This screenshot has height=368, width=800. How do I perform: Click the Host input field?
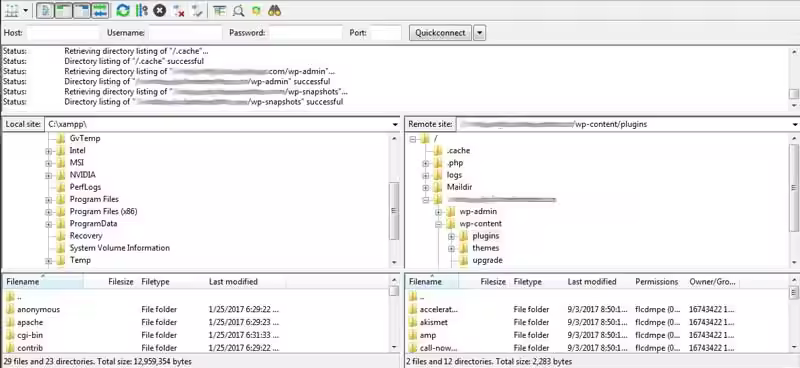point(63,33)
